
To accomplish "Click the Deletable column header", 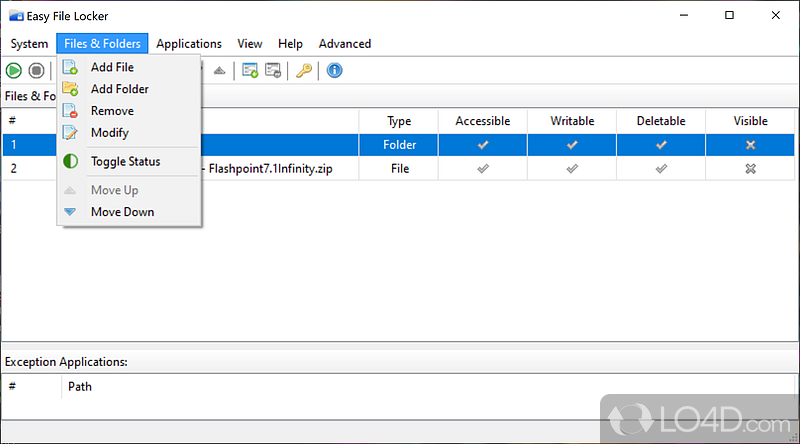I will point(661,121).
